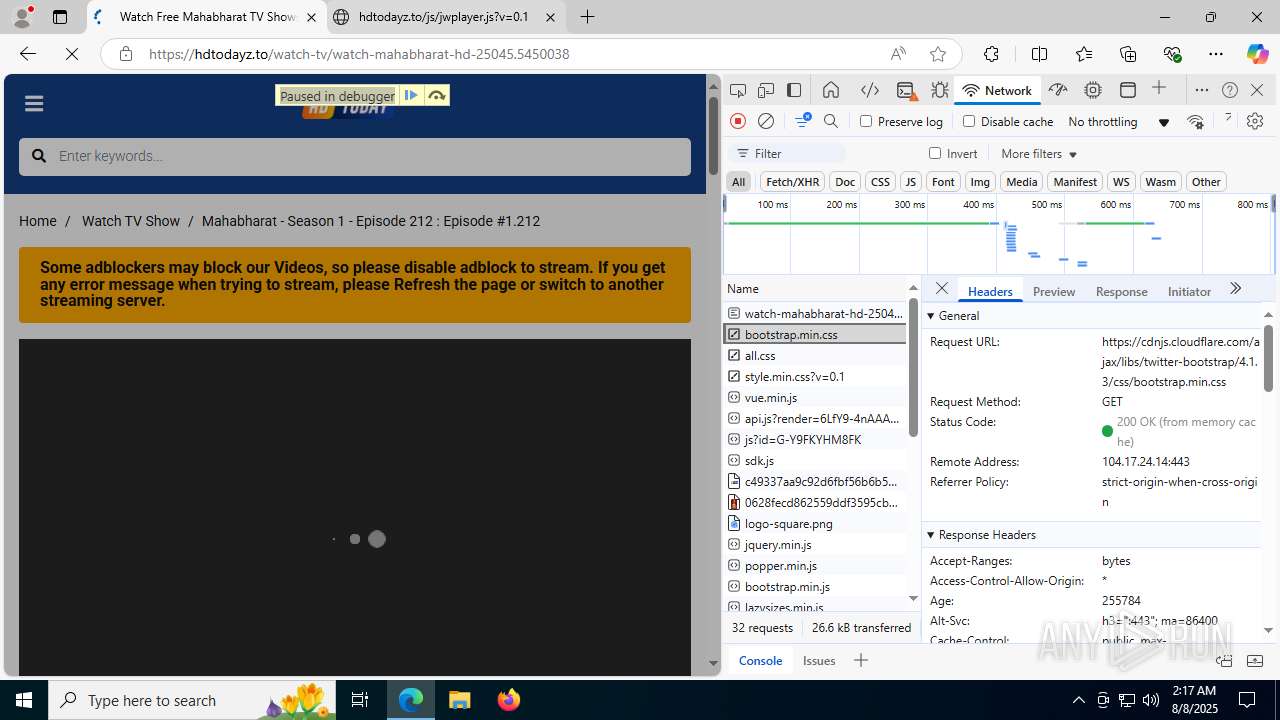Step over next function call in overlay

click(437, 96)
